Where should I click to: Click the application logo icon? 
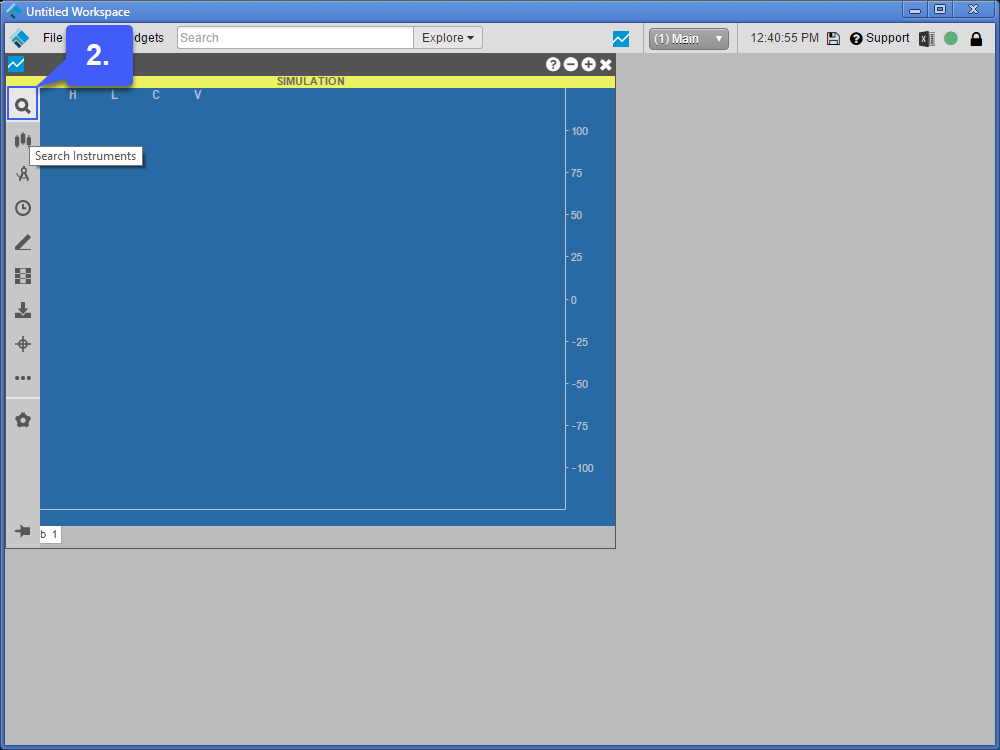coord(20,38)
